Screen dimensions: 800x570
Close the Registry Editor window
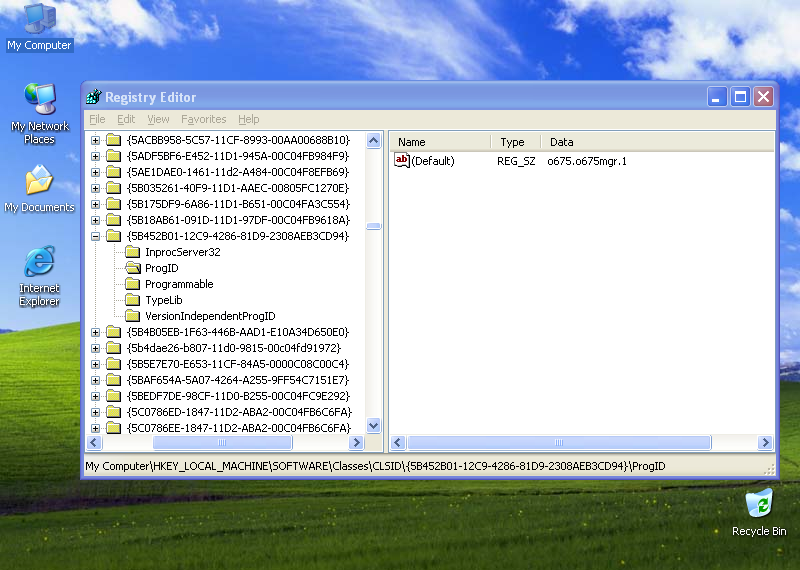point(764,96)
